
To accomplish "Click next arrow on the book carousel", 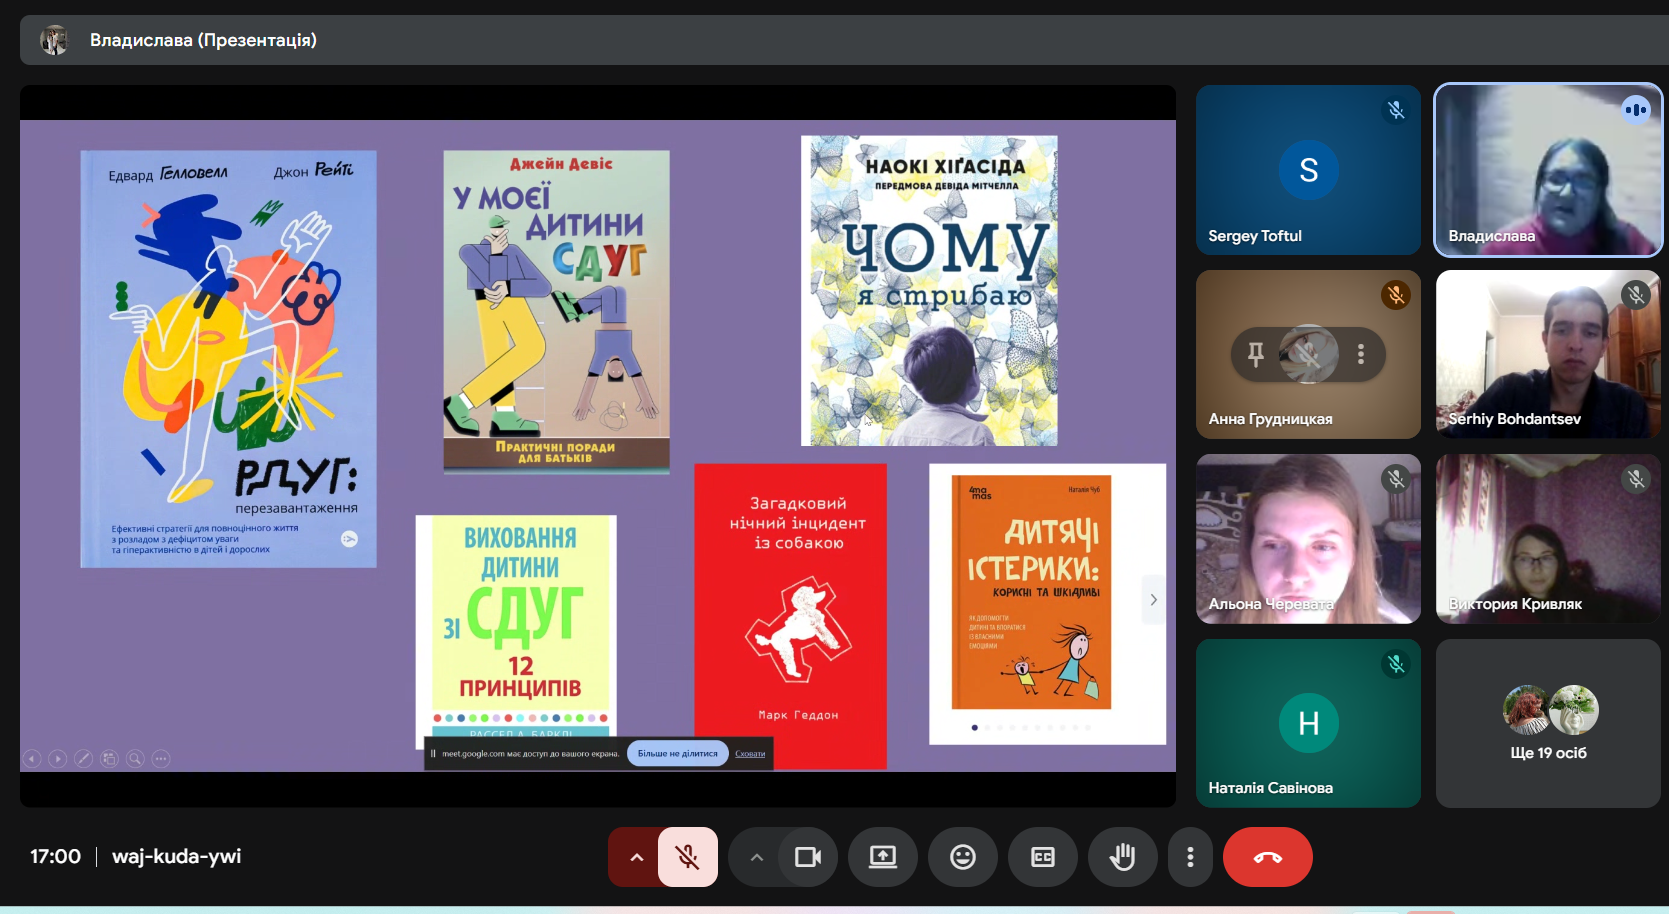I will (x=1153, y=600).
